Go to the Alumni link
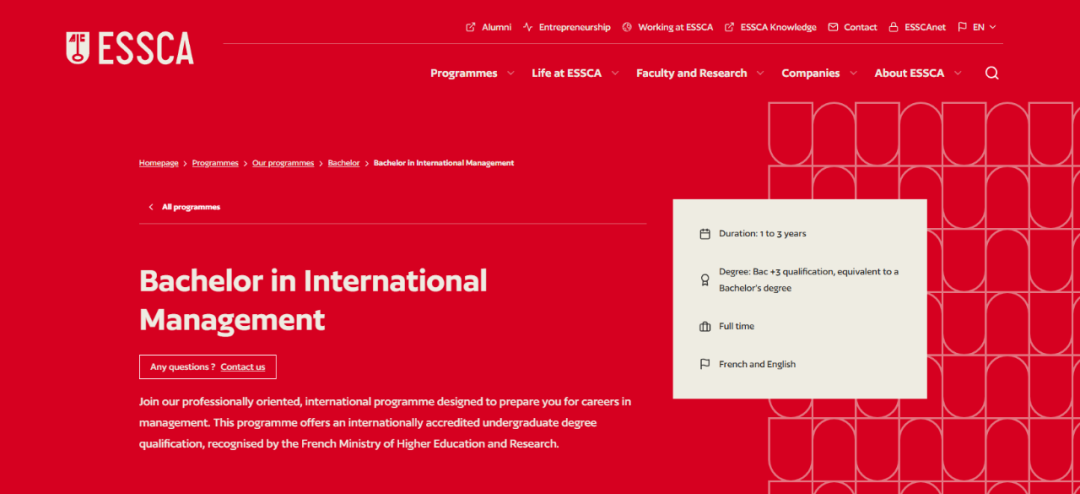 497,28
